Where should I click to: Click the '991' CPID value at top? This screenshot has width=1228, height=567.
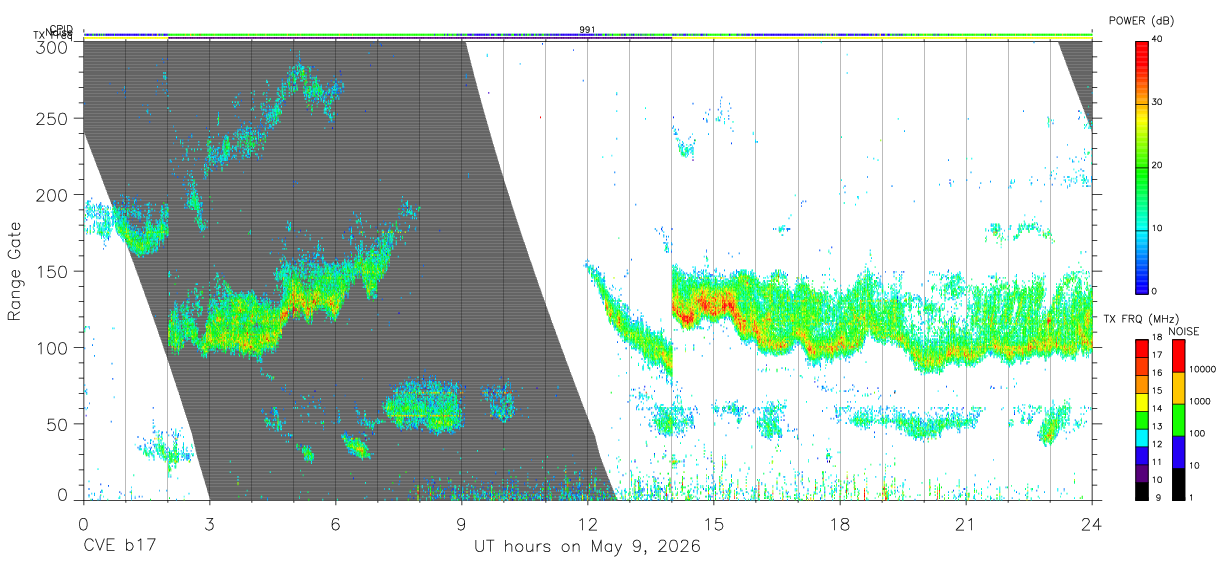point(587,30)
